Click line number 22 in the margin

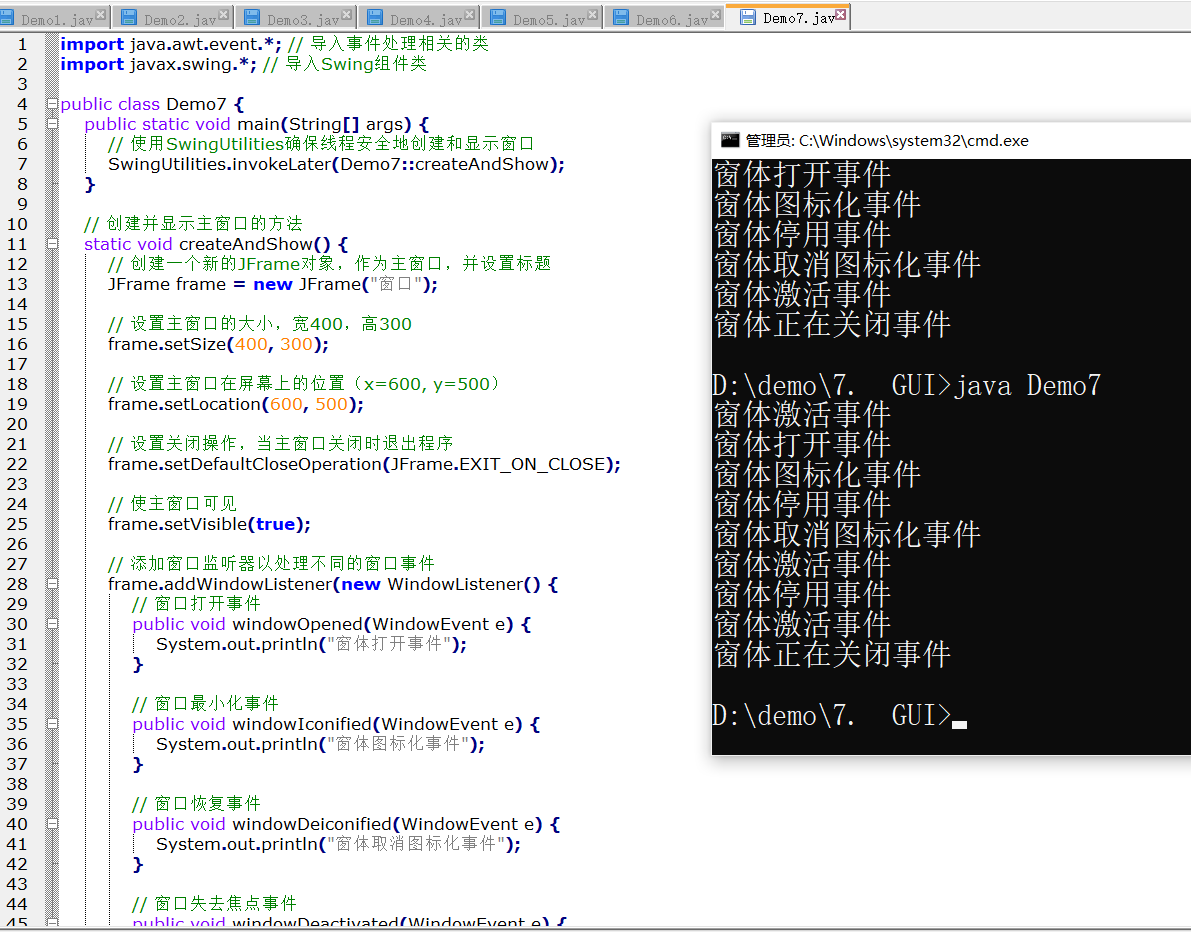tap(19, 464)
